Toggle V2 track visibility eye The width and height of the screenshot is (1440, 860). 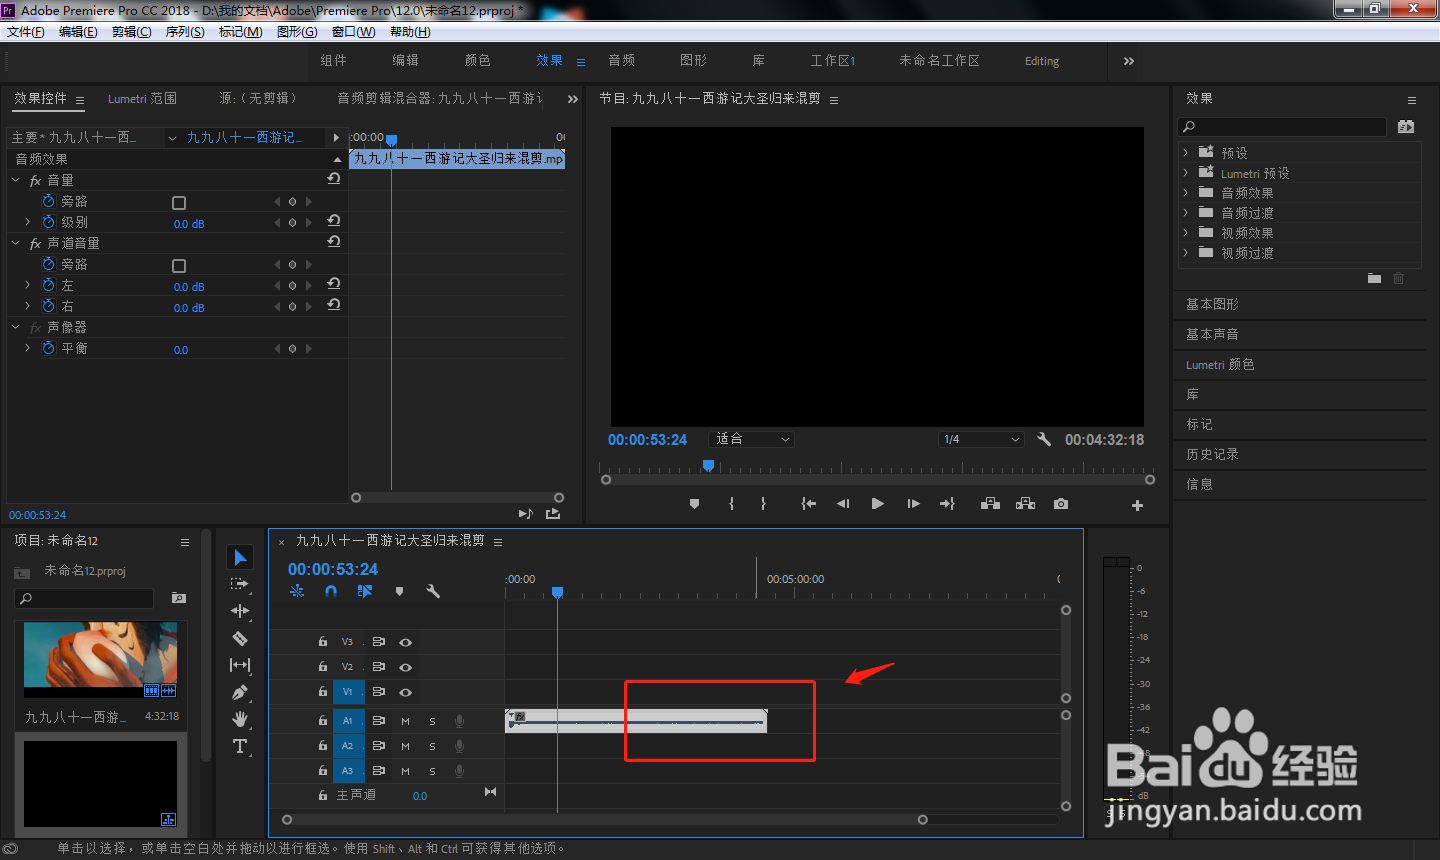coord(405,667)
